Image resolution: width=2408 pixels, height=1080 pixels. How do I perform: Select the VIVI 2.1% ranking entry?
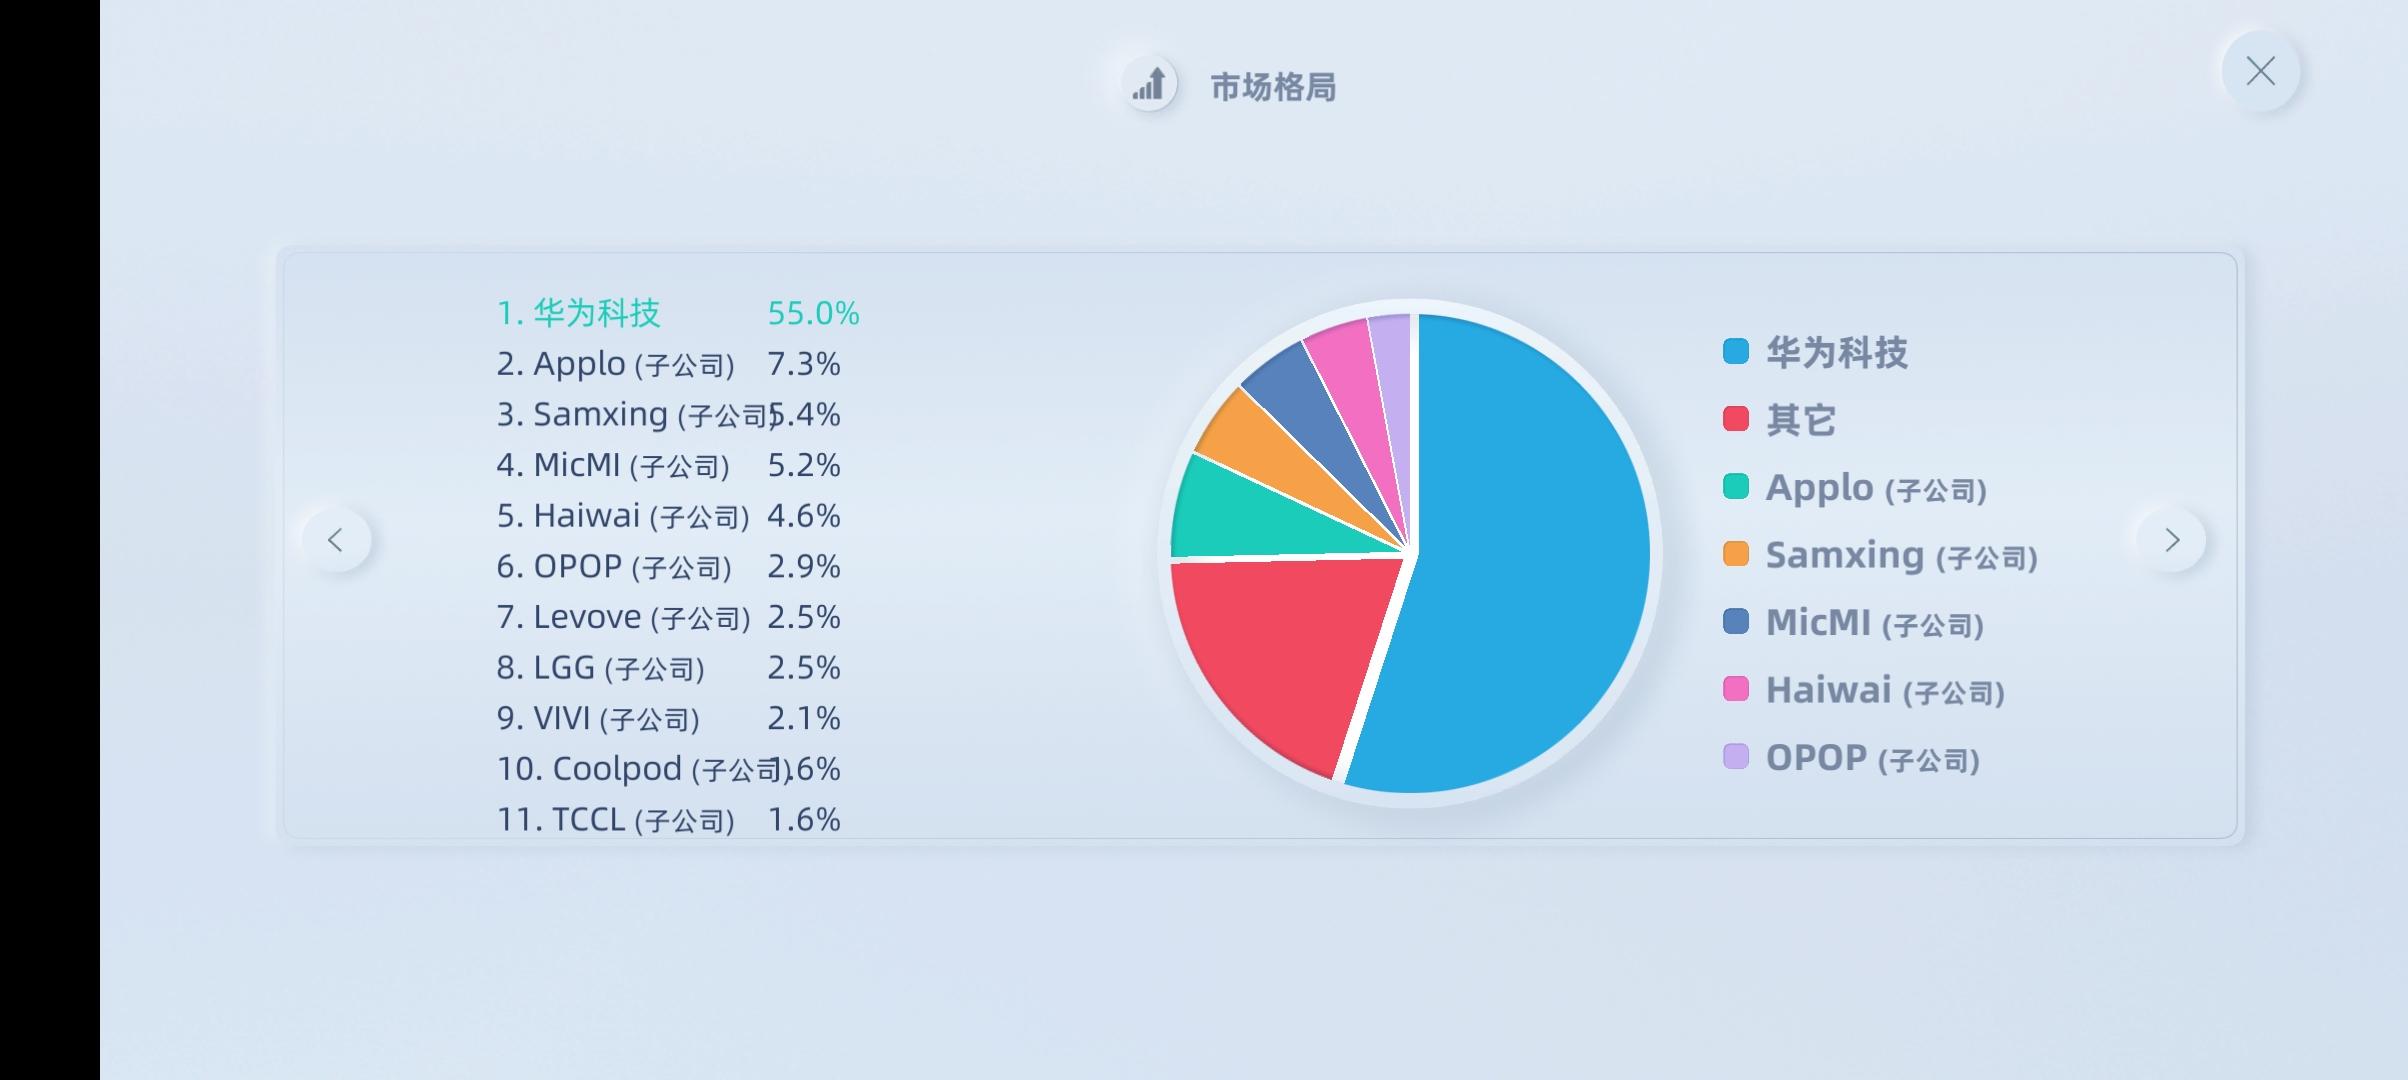point(668,718)
